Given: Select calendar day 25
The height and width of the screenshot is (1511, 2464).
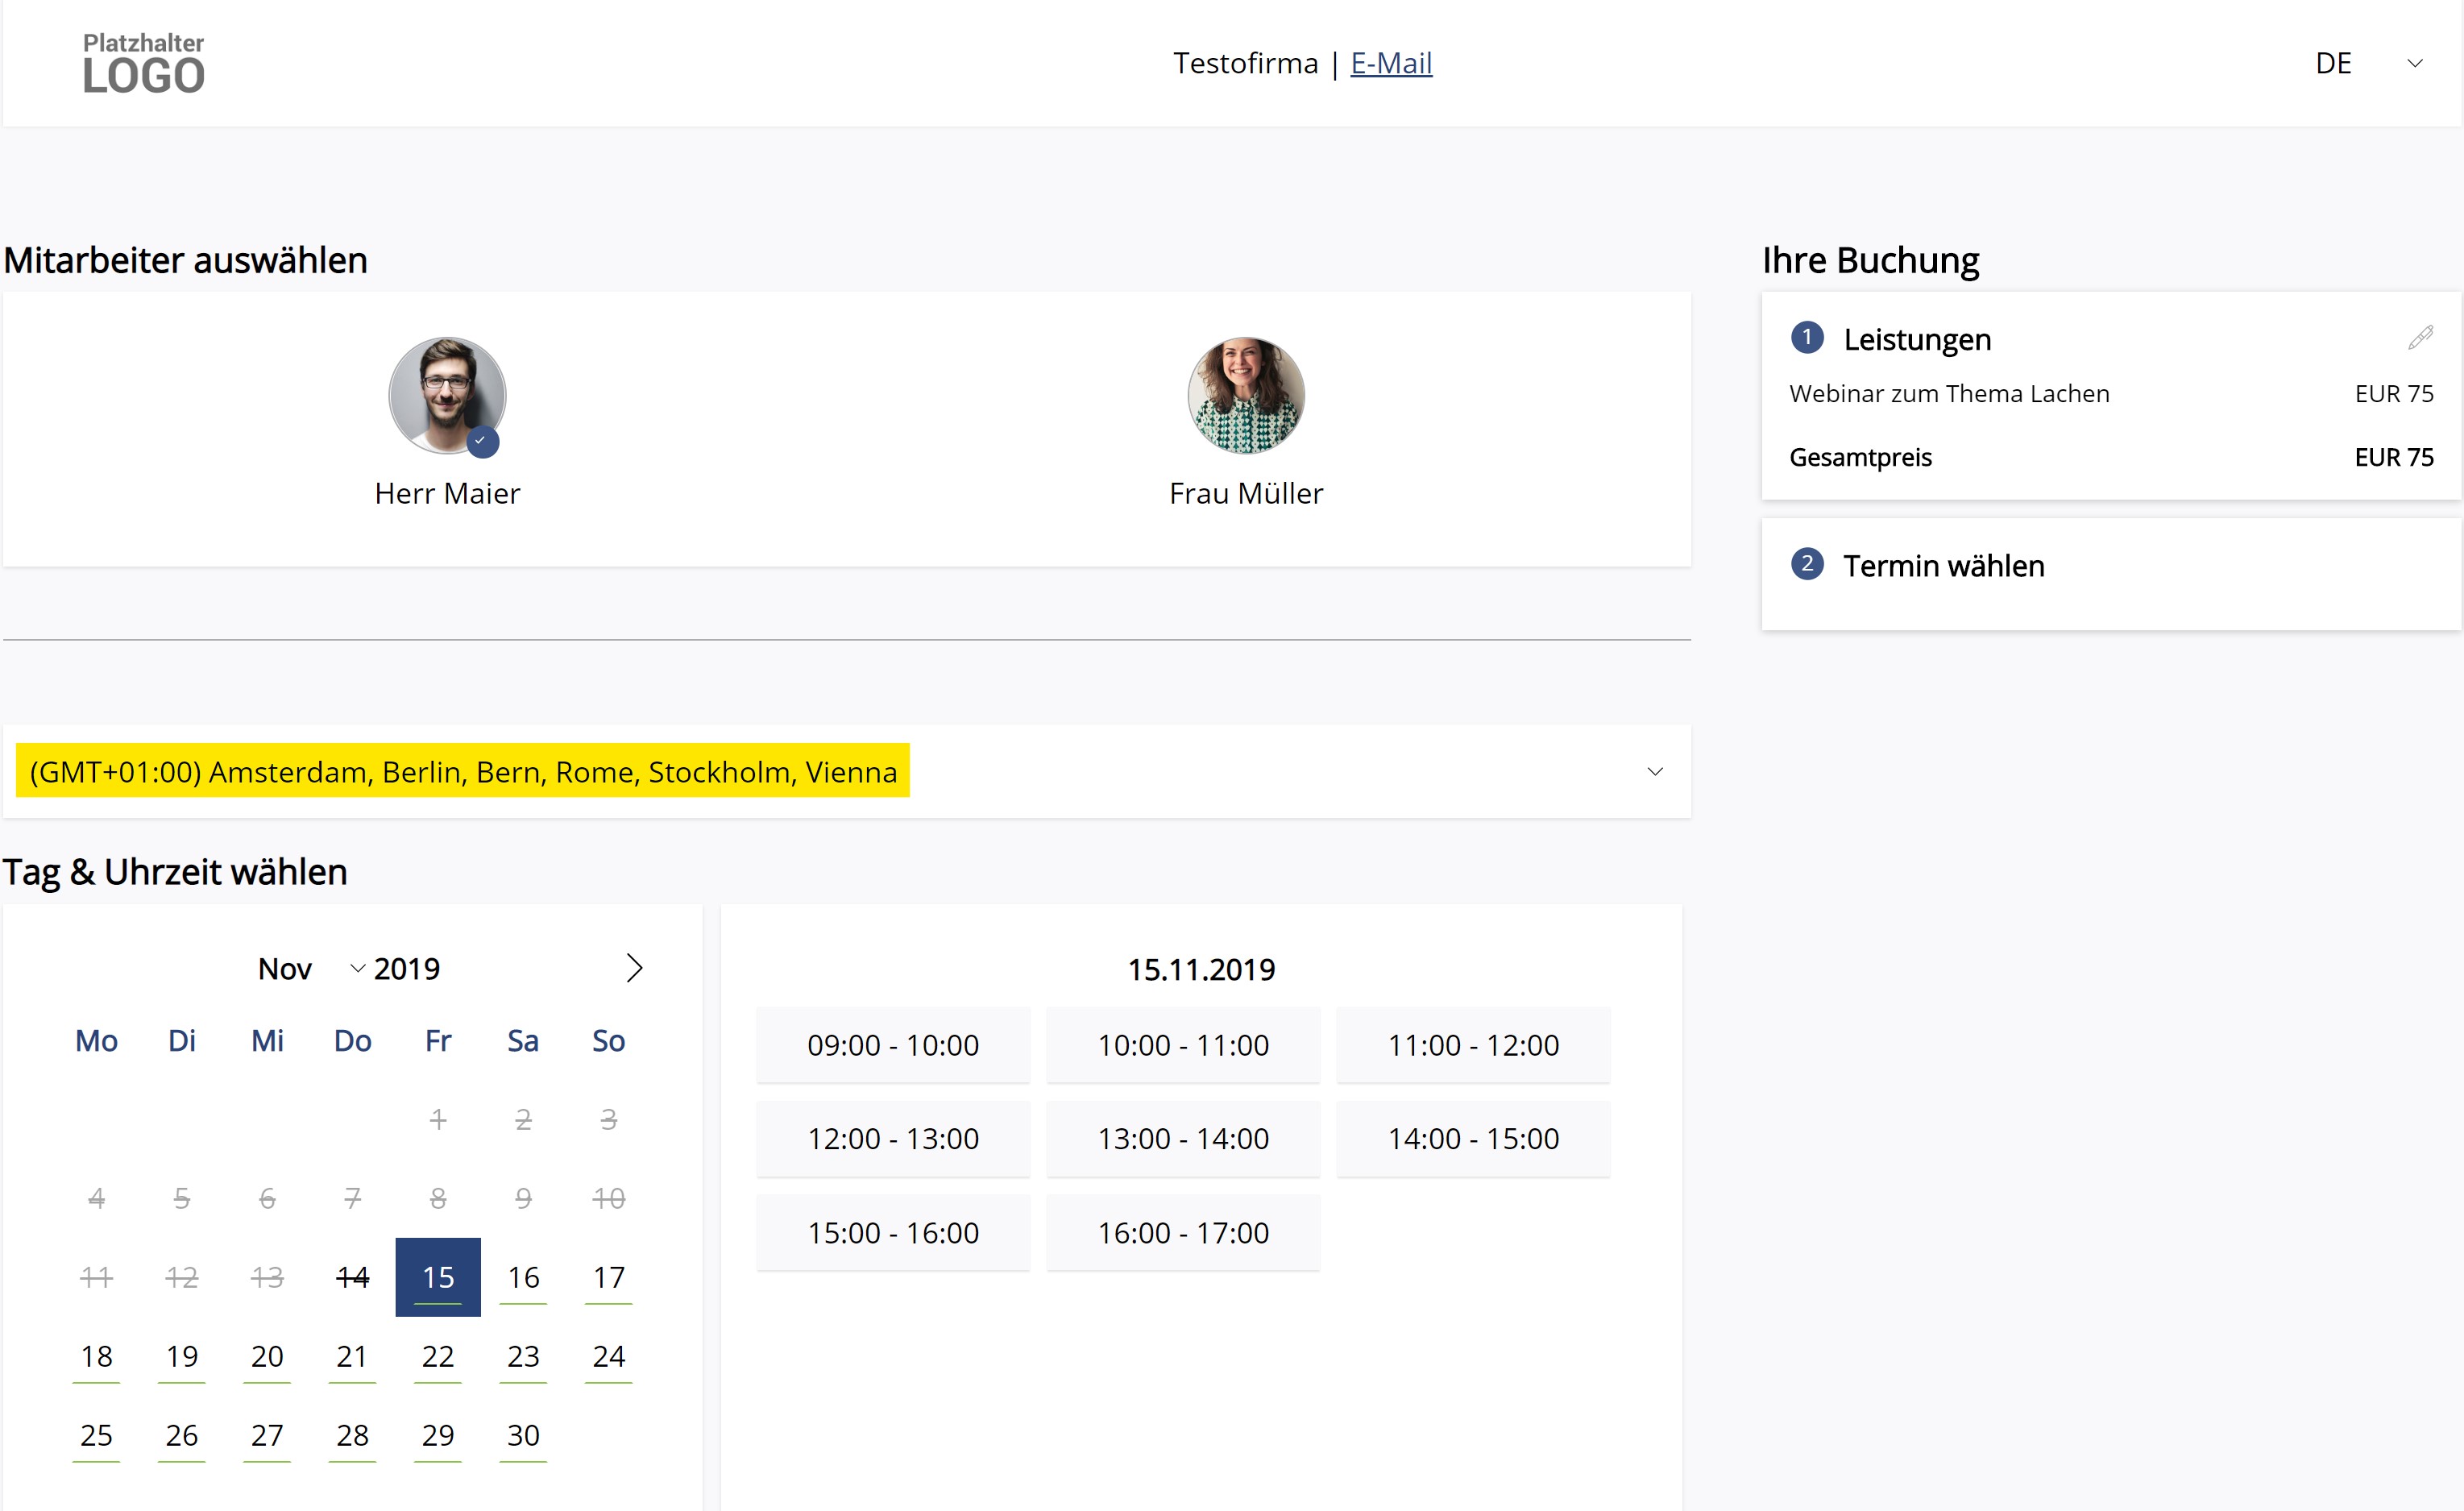Looking at the screenshot, I should [x=96, y=1435].
